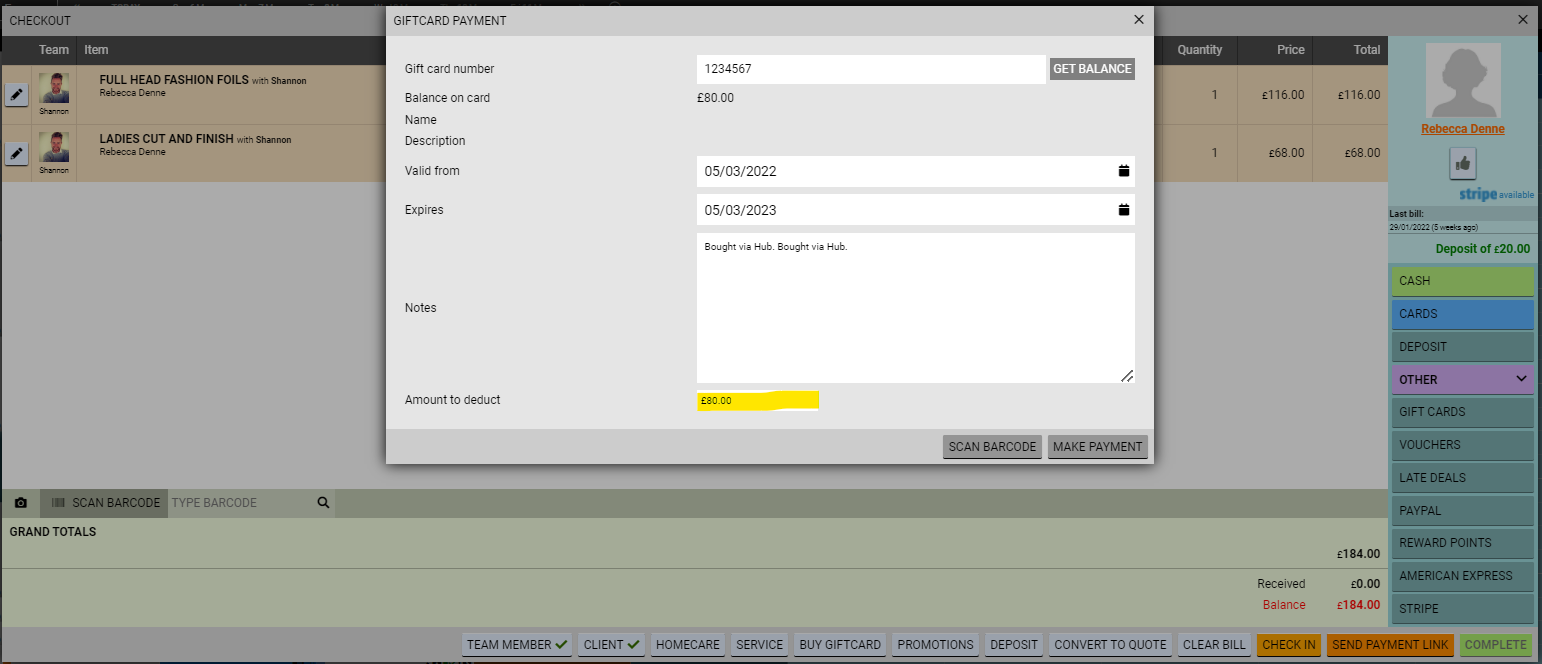Viewport: 1542px width, 664px height.
Task: Open the Valid from calendar picker
Action: [x=1123, y=171]
